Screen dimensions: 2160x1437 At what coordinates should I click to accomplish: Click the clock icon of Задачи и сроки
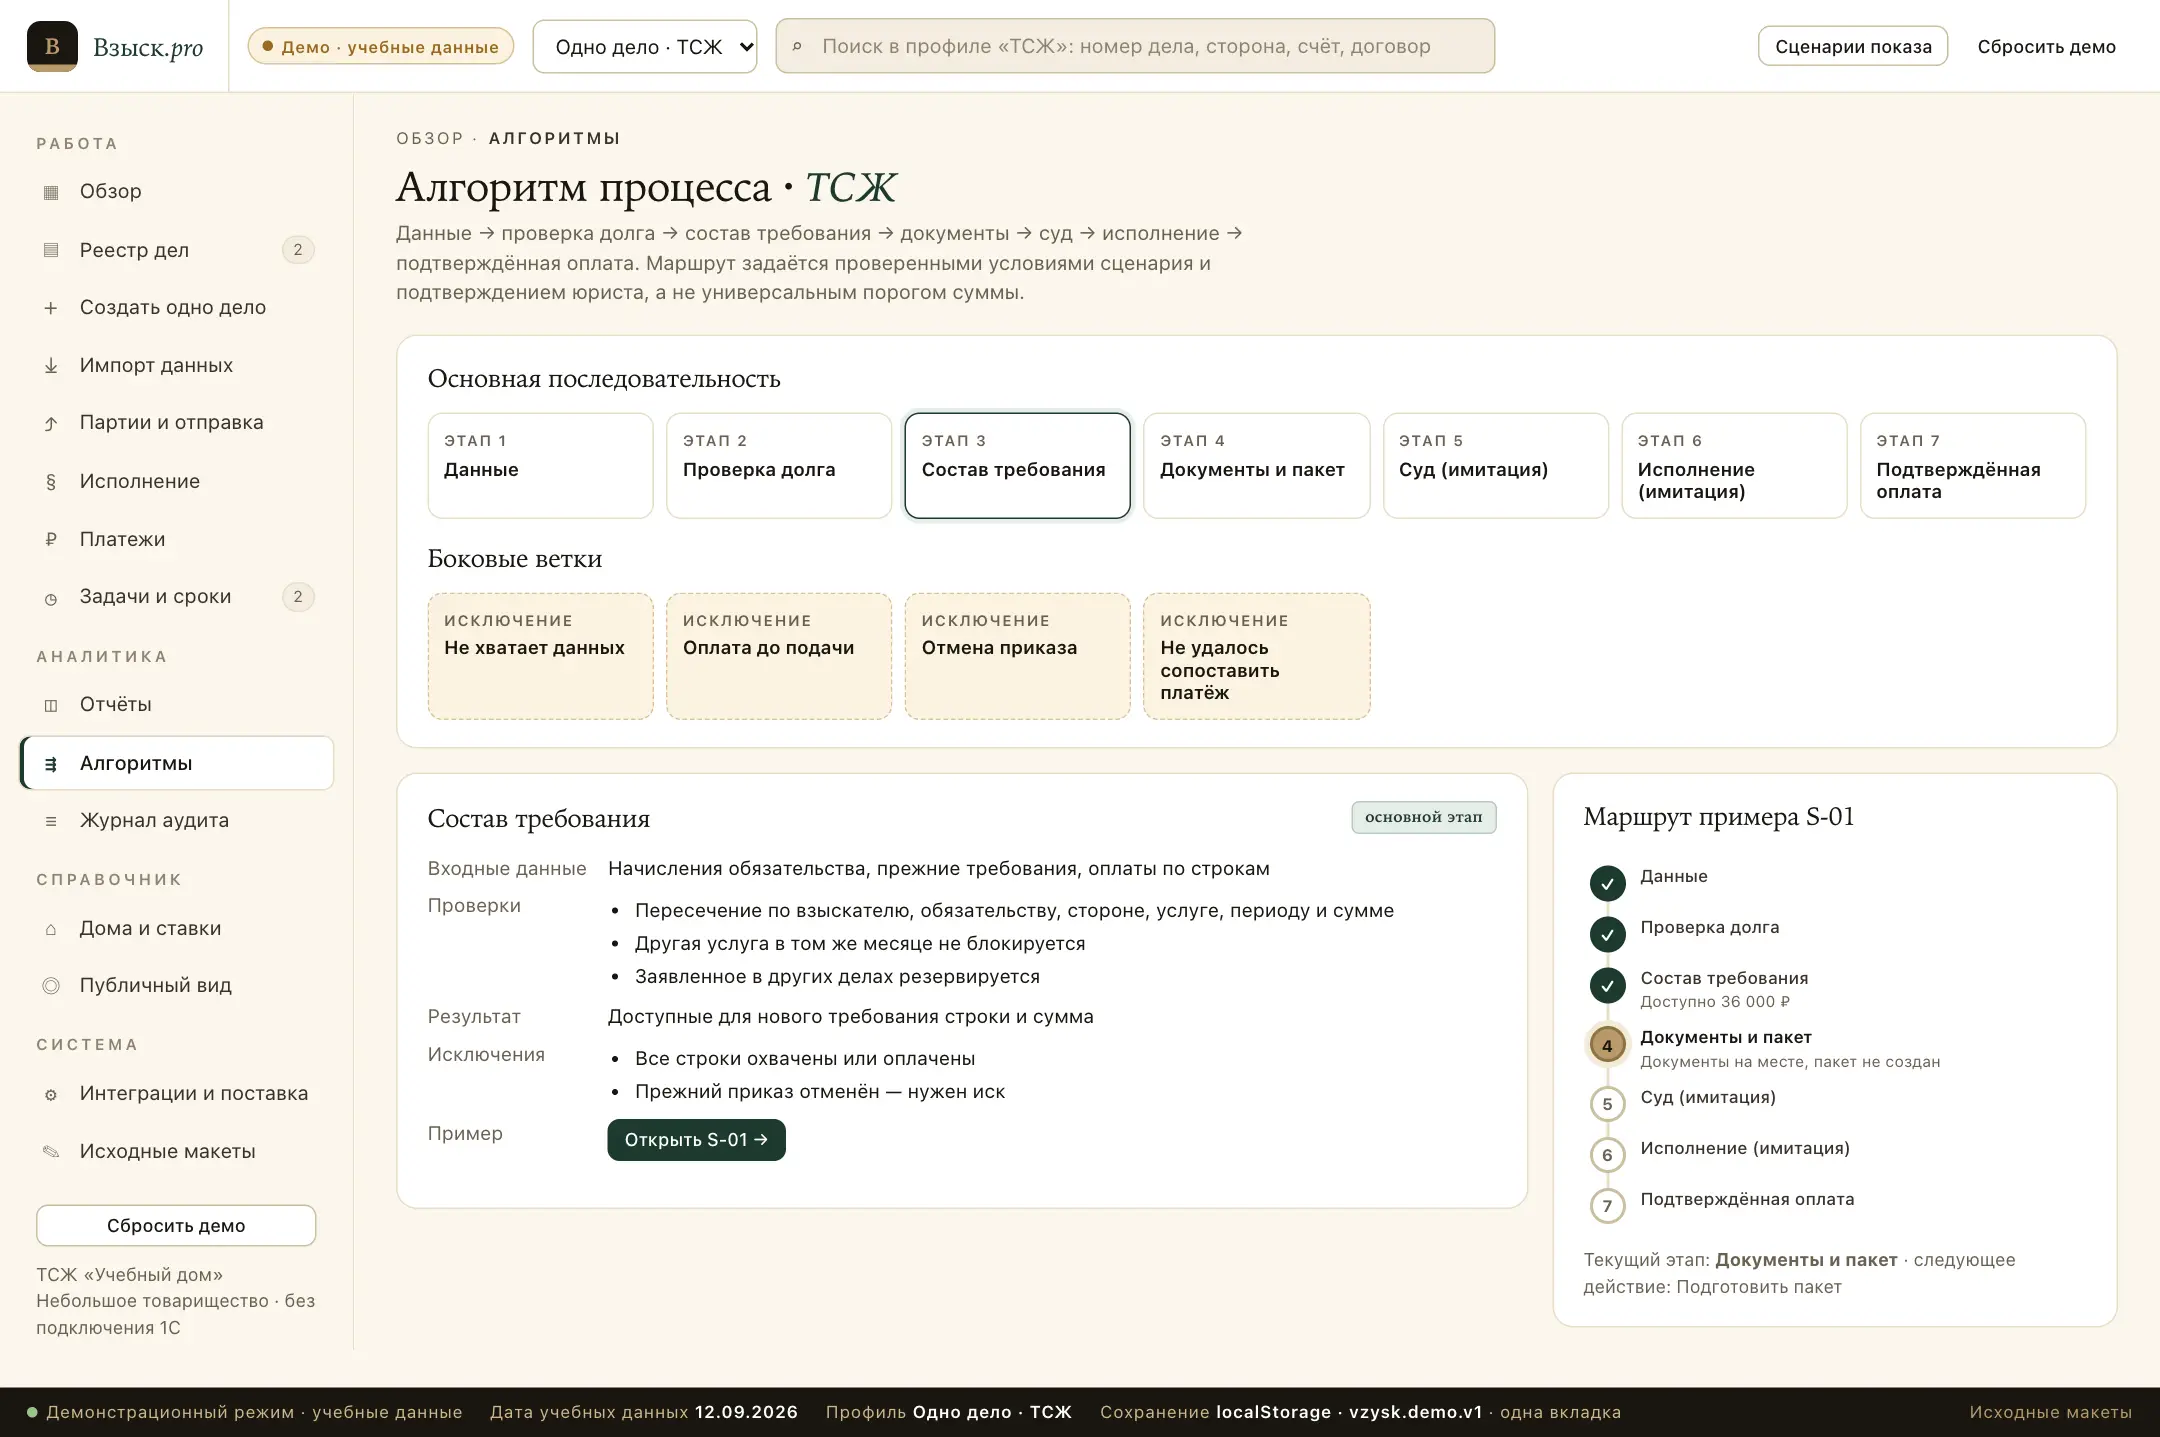51,598
